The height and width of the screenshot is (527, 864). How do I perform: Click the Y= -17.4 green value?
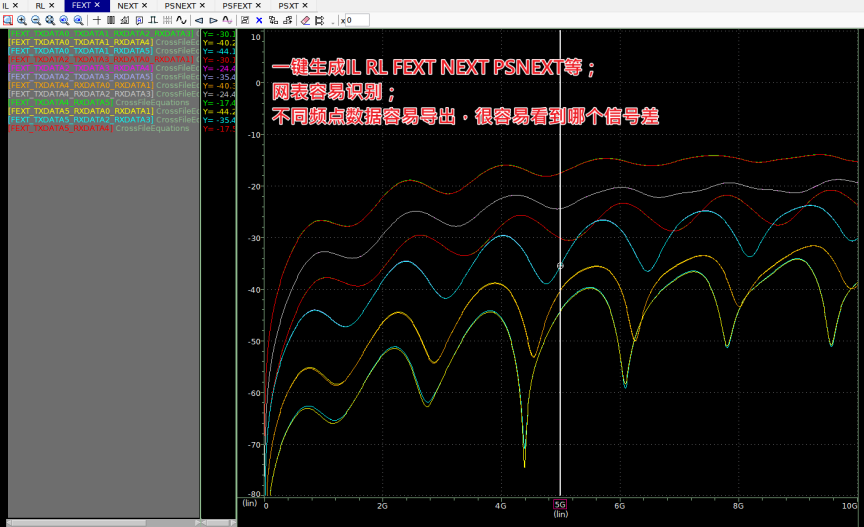(219, 103)
